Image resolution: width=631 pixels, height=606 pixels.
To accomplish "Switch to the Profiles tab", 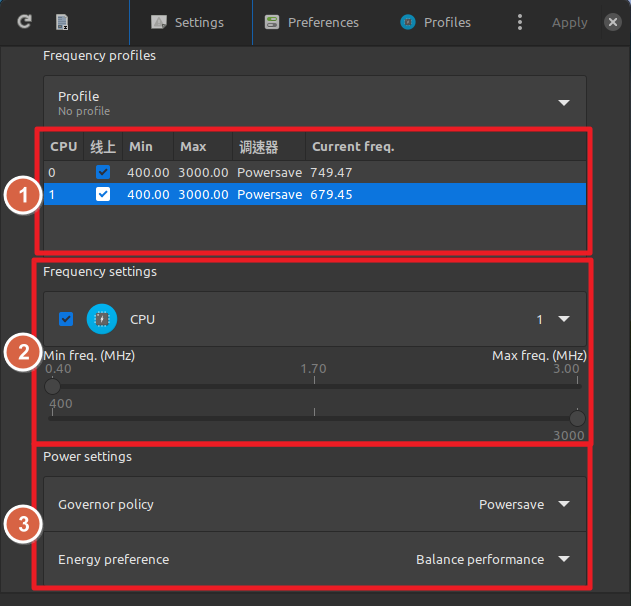I will click(435, 23).
